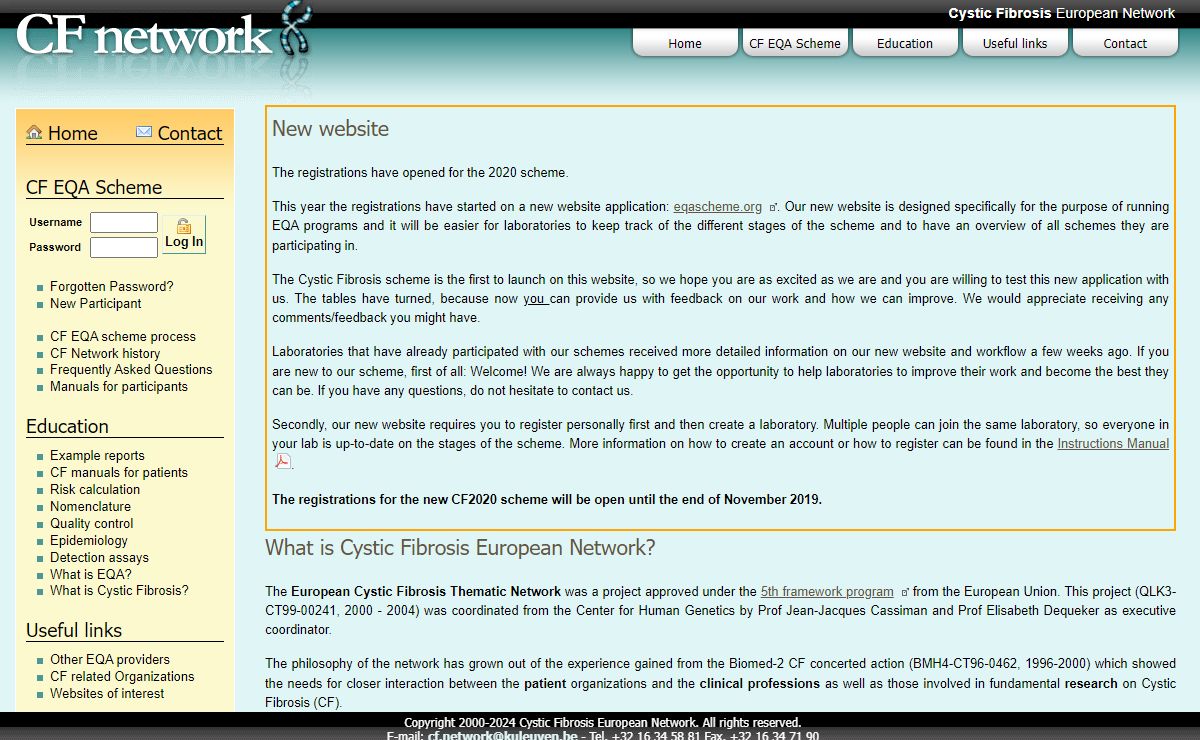Follow the eqascheme.org link
Screen dimensions: 1200x740
(x=718, y=207)
